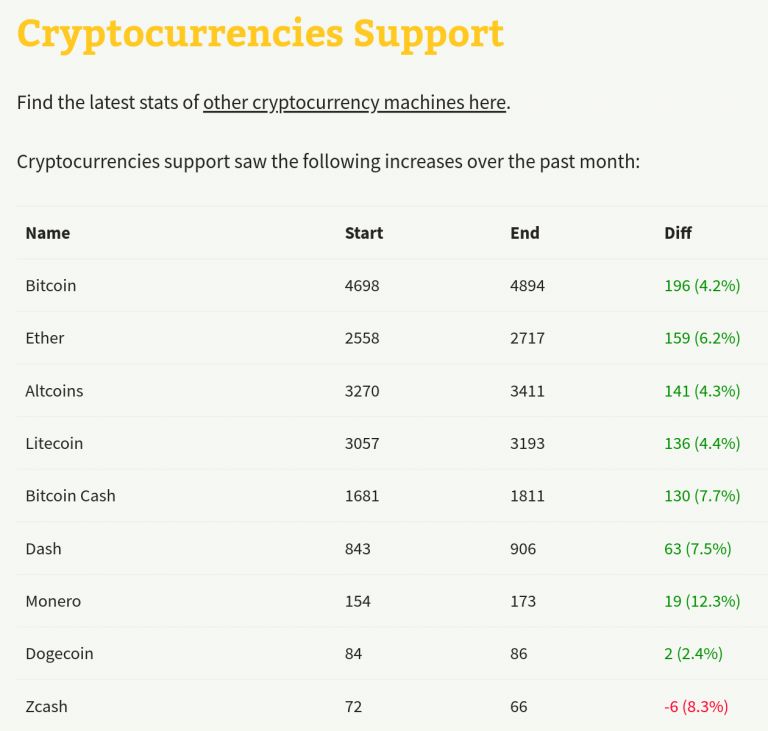Click Ether's end value 2717
The height and width of the screenshot is (731, 768).
[528, 338]
